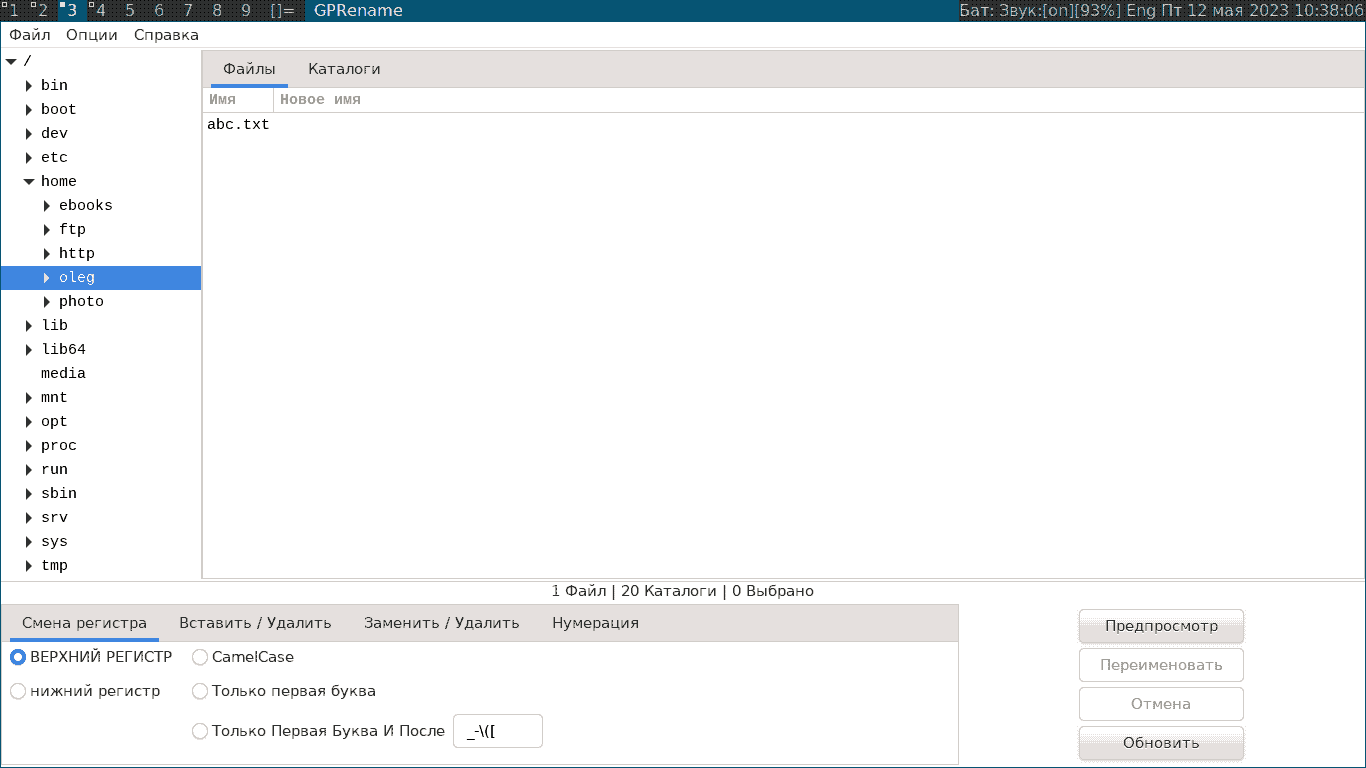Expand the bin folder in tree
The width and height of the screenshot is (1366, 768).
click(x=29, y=86)
